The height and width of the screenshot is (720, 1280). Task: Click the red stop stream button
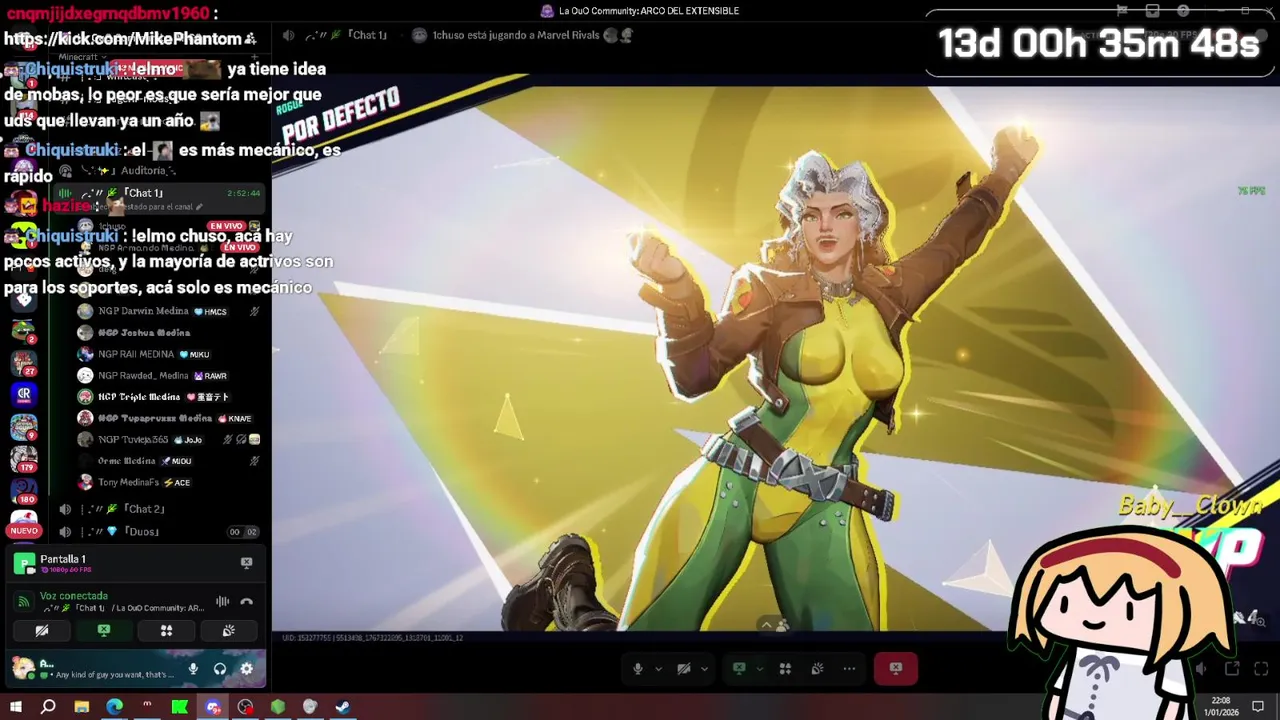[896, 669]
